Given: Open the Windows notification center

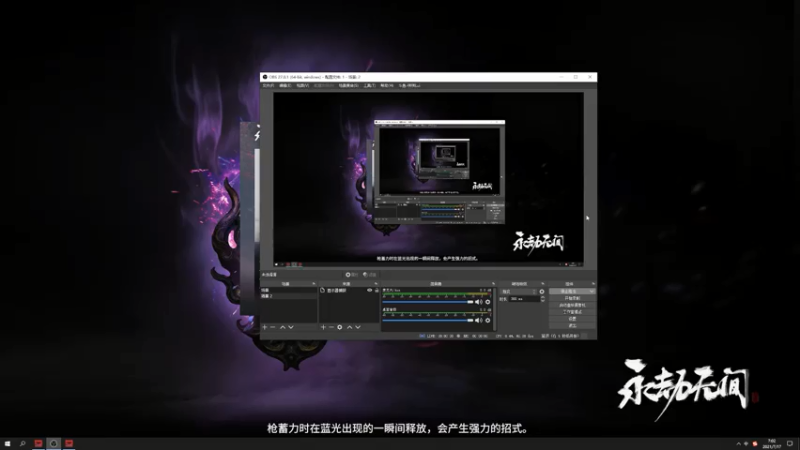Looking at the screenshot, I should pos(790,444).
